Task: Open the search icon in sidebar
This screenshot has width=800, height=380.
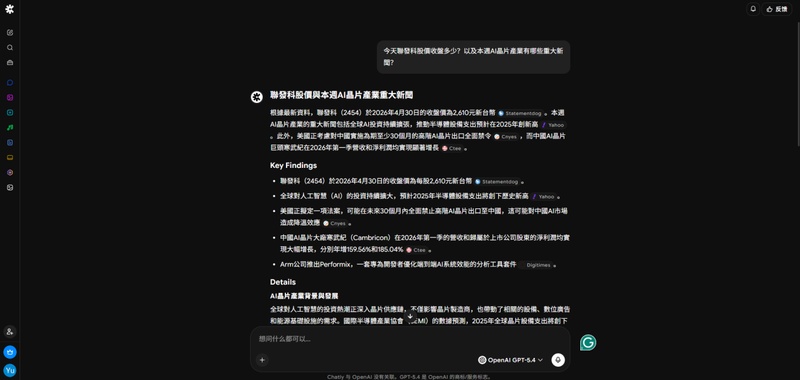Action: (x=10, y=47)
